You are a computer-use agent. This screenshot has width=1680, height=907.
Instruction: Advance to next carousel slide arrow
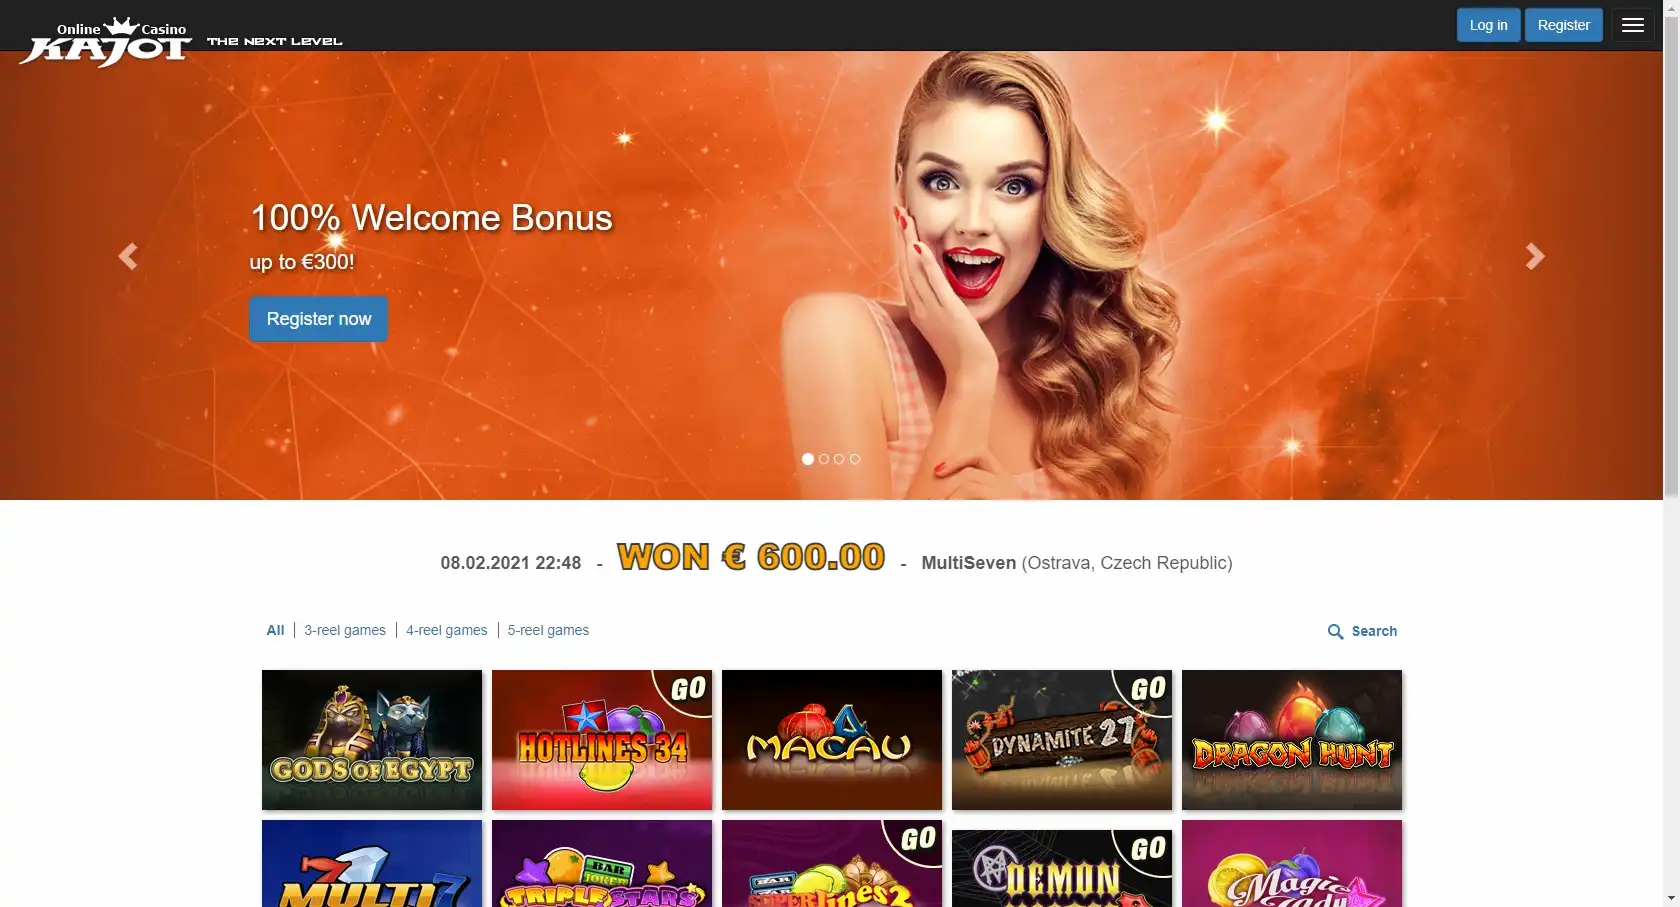[1535, 257]
